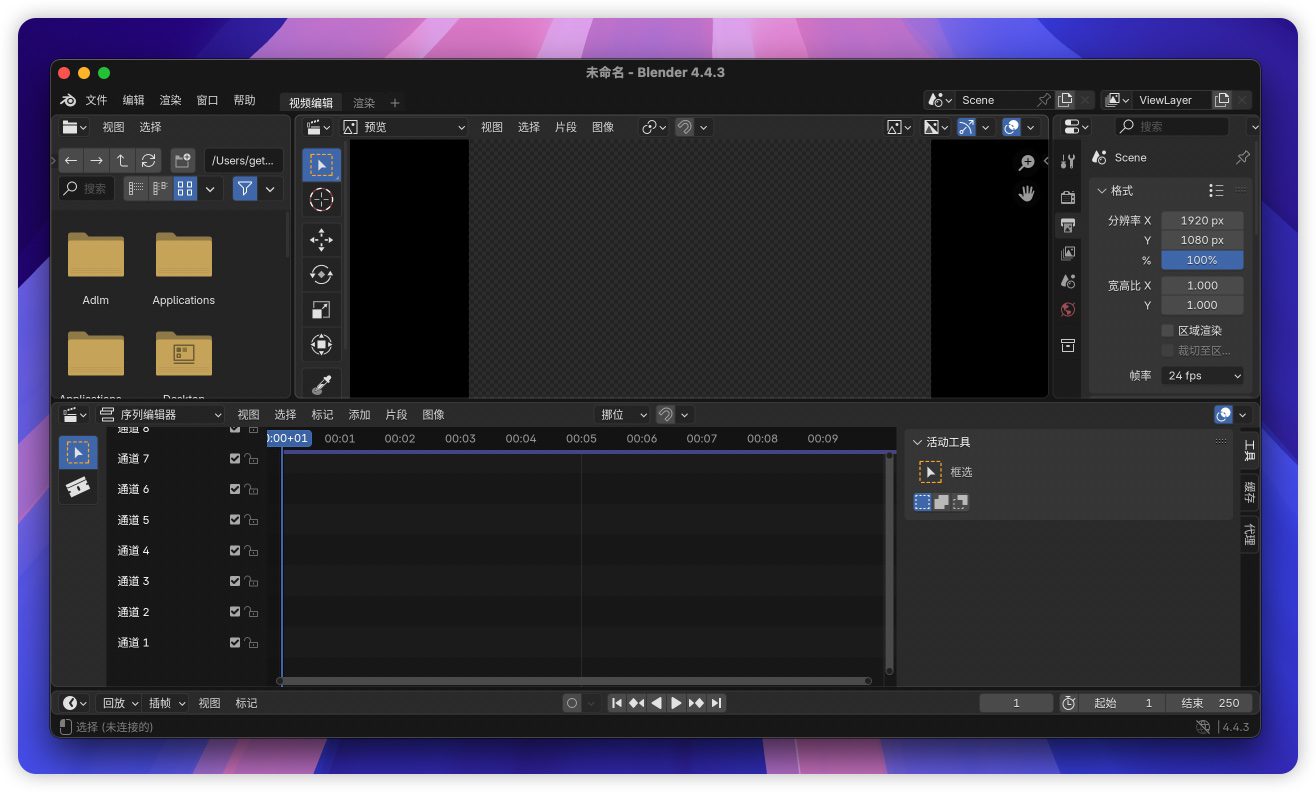Click the zoom magnifier icon in preview
This screenshot has height=792, width=1316.
1026,163
